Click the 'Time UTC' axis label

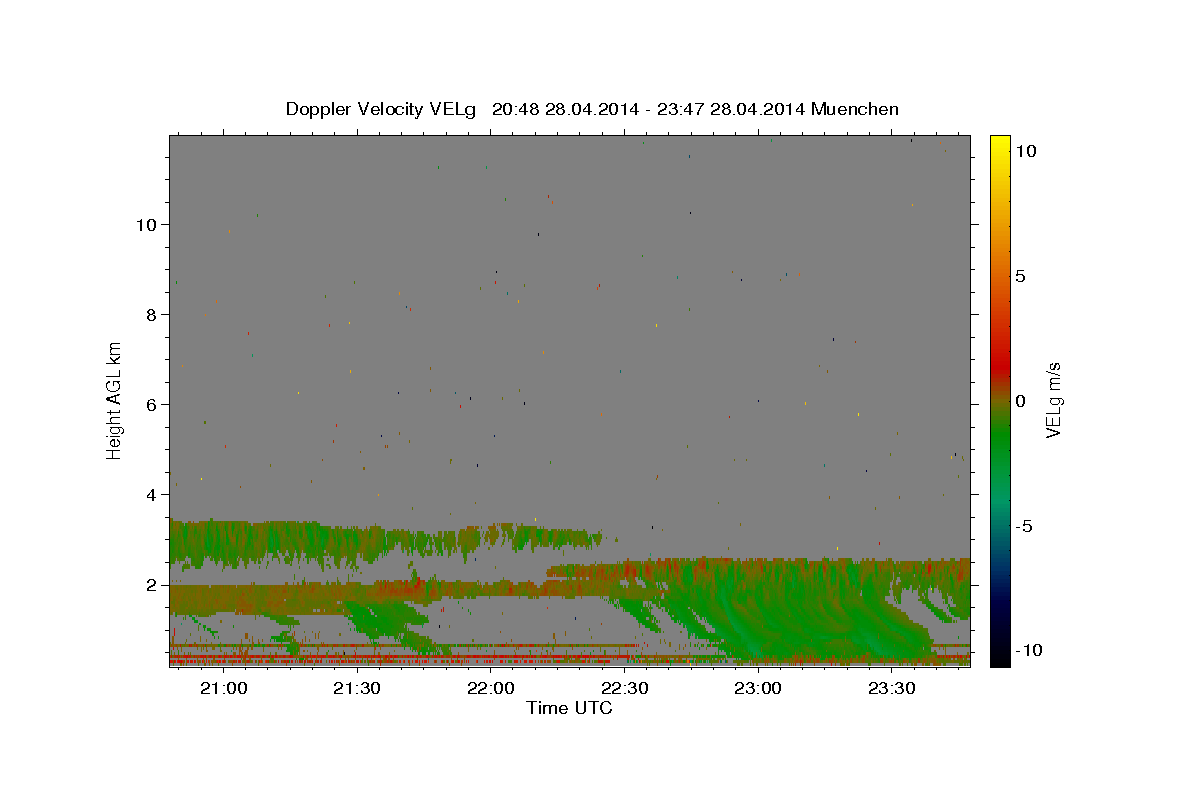pos(569,708)
